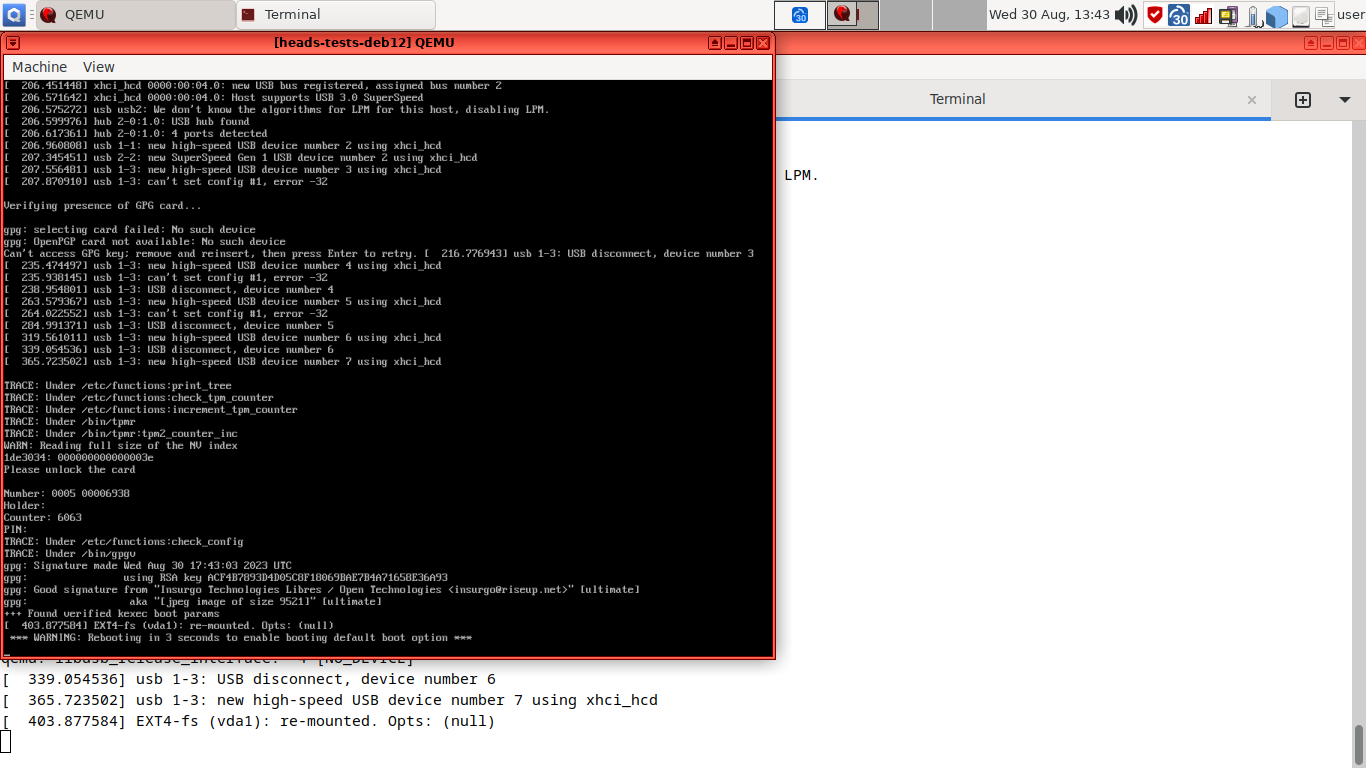Click the red shield security icon in system tray
1366x768 pixels.
(x=1155, y=14)
